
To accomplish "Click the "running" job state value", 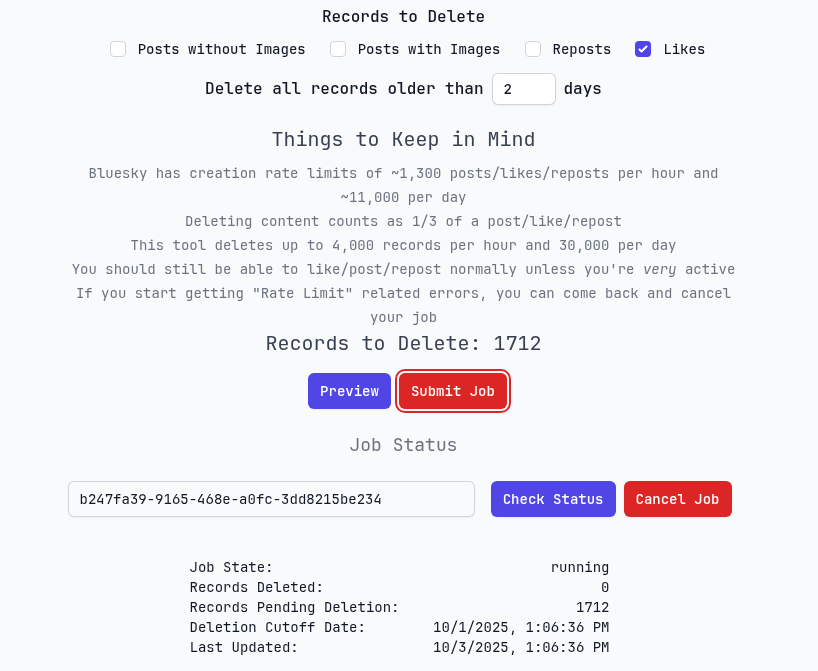I will tap(579, 567).
